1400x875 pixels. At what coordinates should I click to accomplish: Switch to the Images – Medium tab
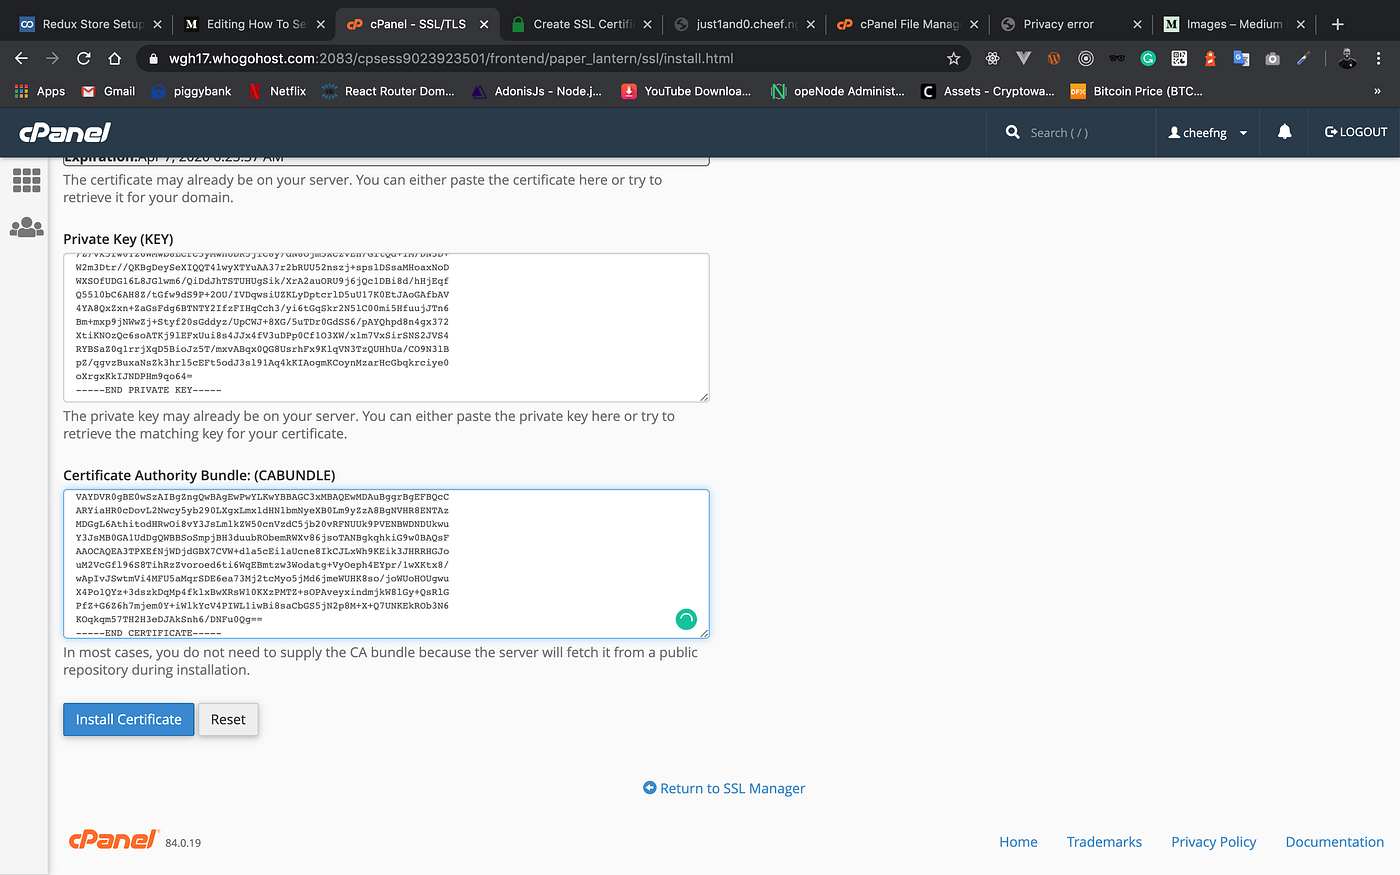tap(1232, 24)
